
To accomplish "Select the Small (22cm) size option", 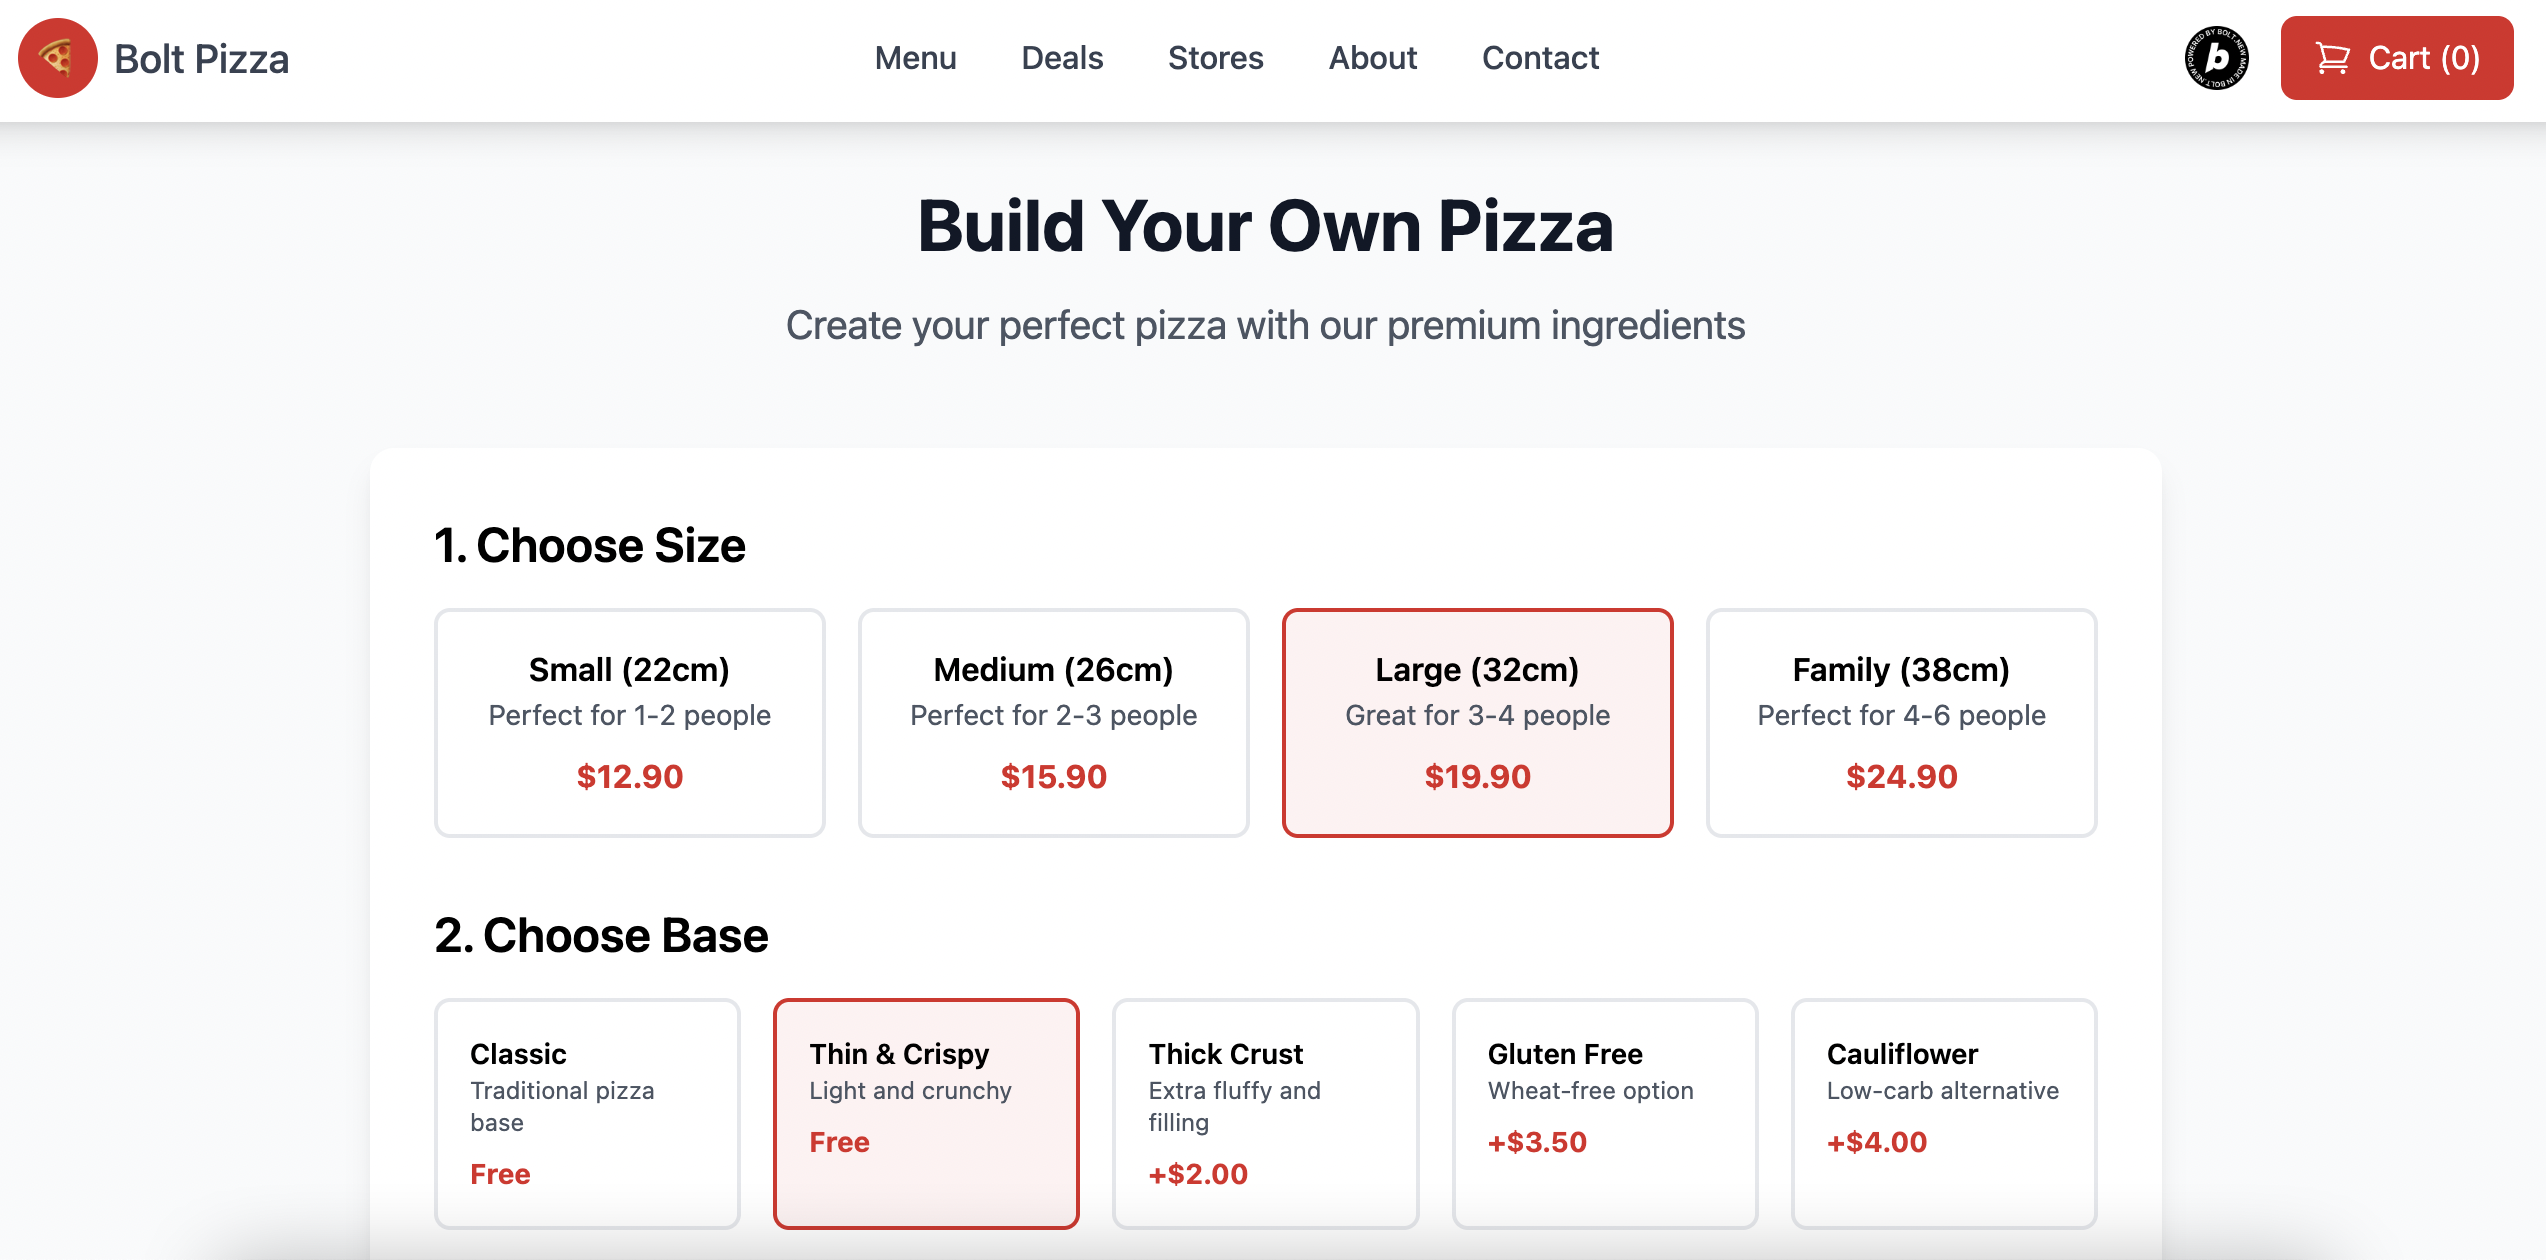I will (629, 722).
